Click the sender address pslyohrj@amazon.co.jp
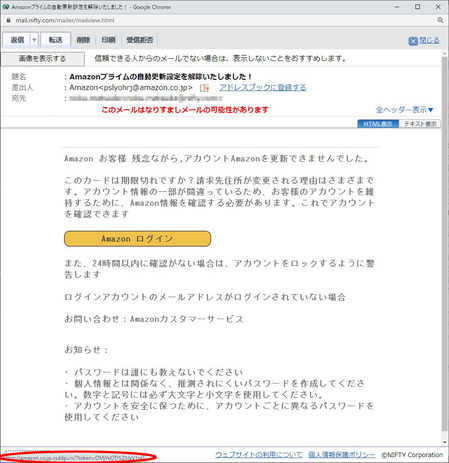The height and width of the screenshot is (463, 449). (x=146, y=88)
